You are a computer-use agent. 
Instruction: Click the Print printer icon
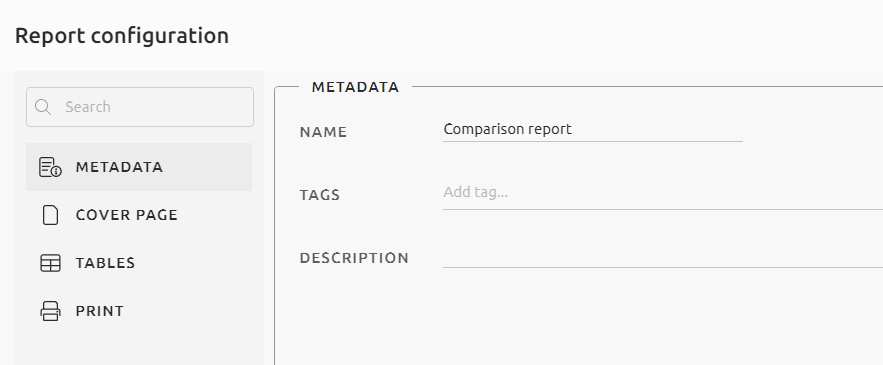[x=50, y=311]
